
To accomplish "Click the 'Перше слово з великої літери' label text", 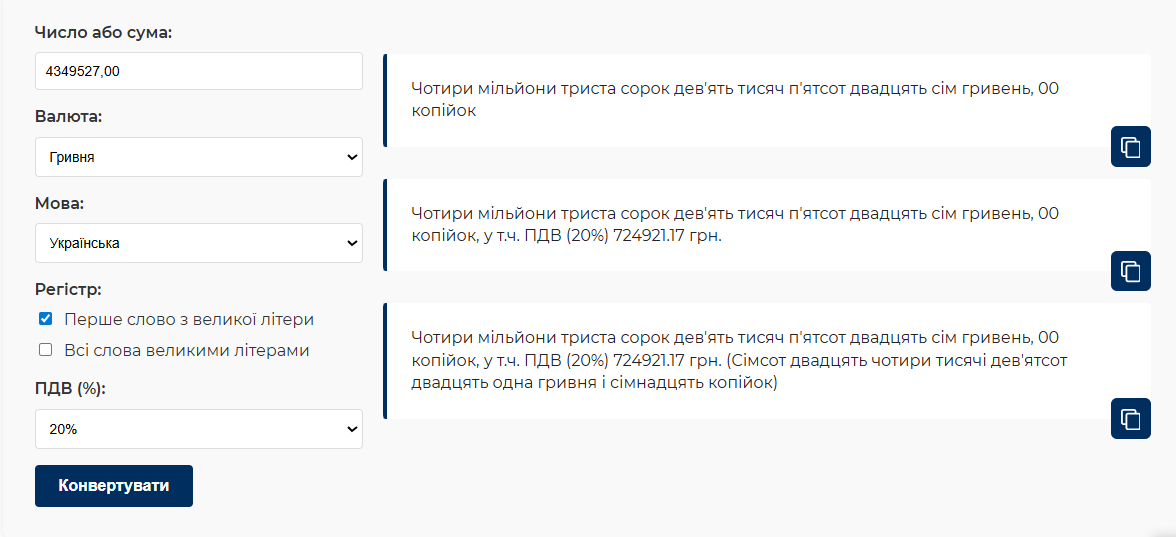I will [188, 320].
